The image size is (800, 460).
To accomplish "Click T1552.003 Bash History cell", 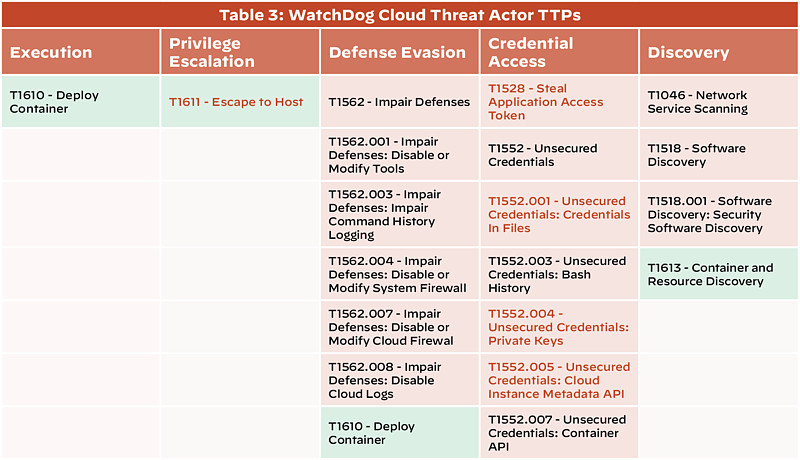I will [x=556, y=274].
